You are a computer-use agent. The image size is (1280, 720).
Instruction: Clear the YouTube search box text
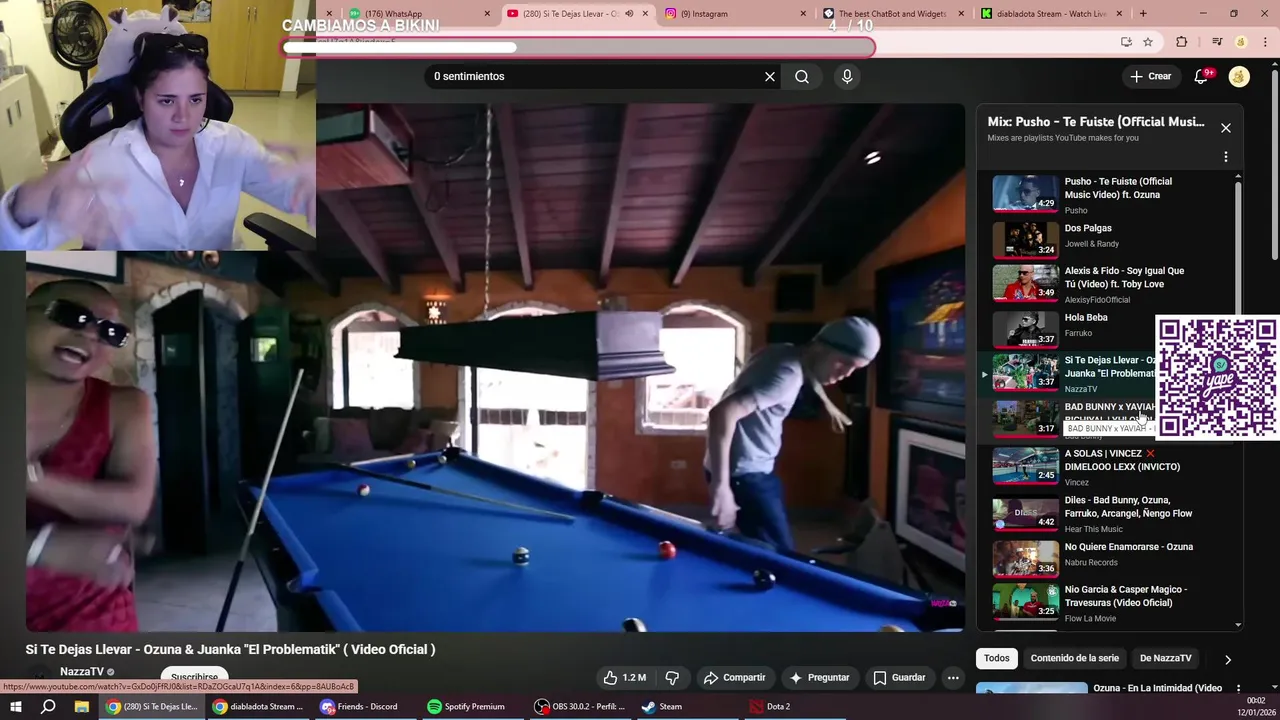click(x=770, y=77)
